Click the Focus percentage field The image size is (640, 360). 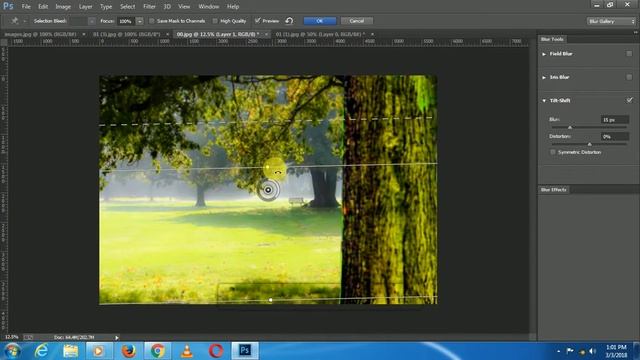126,21
